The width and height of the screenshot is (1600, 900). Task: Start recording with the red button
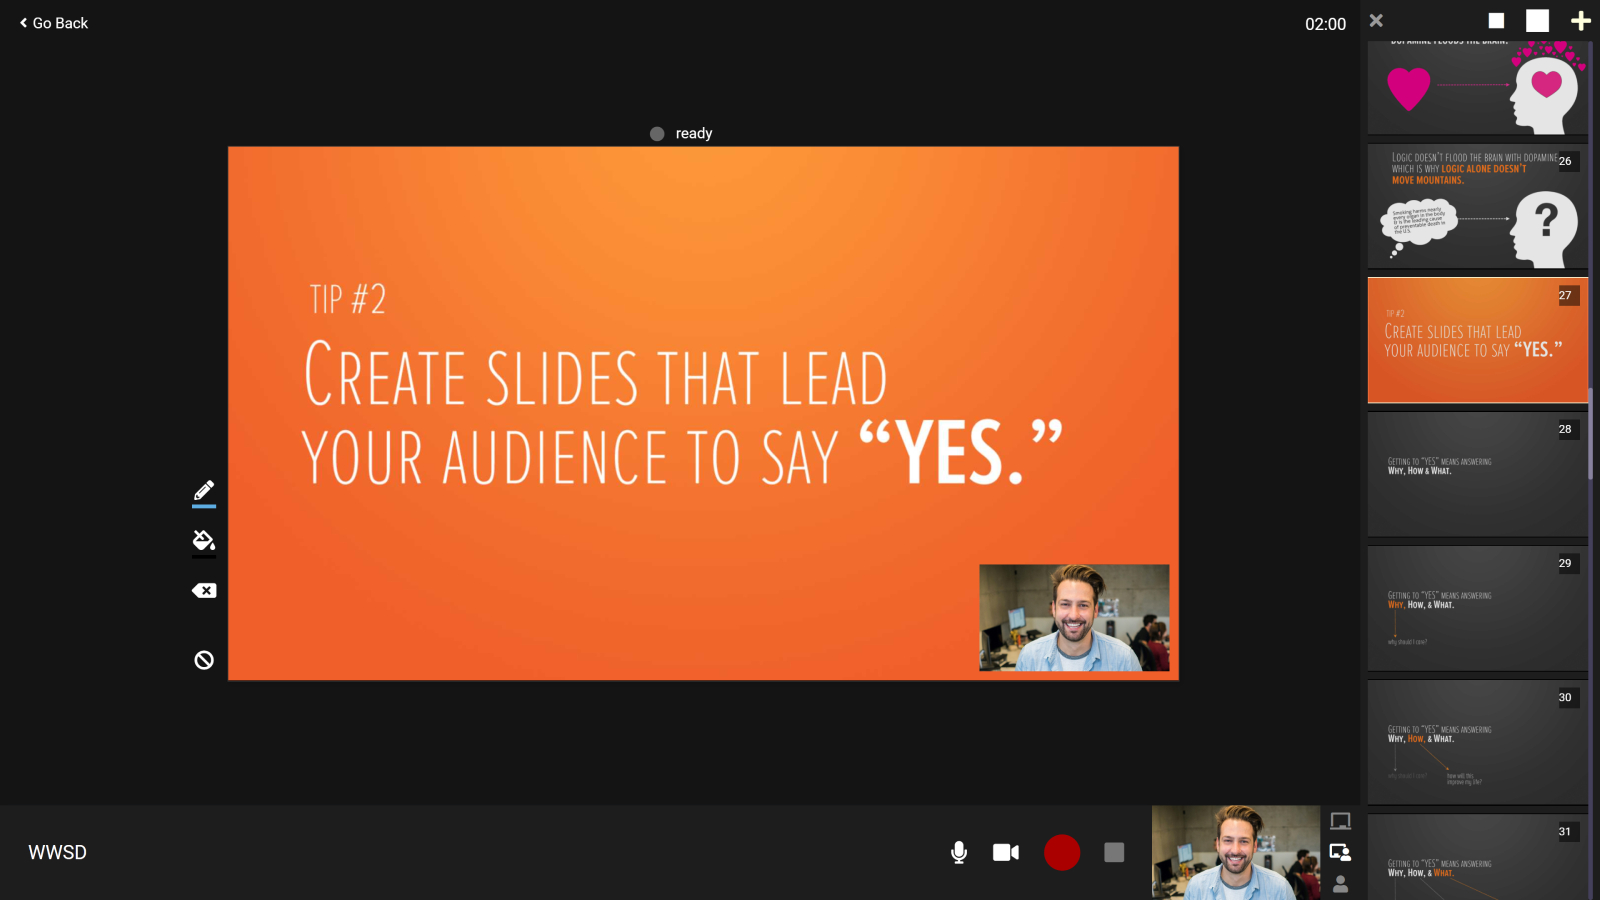1062,853
